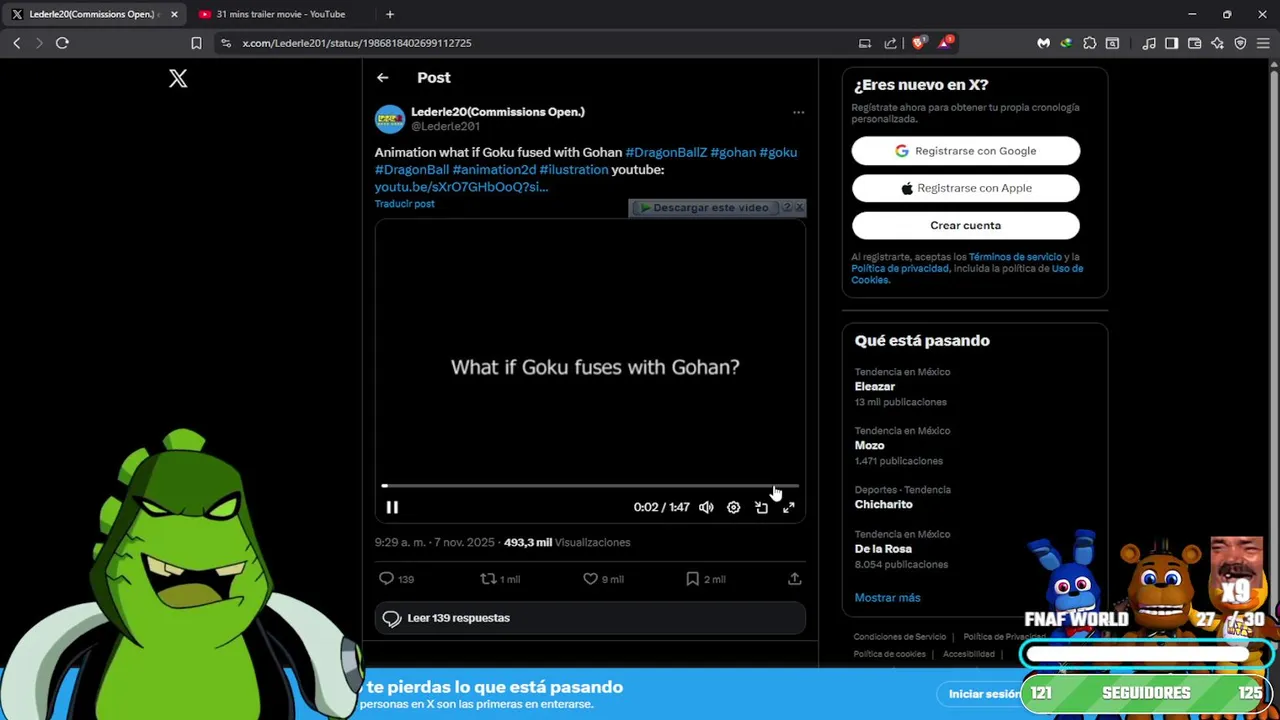Click the #DragonBallZ hashtag

[666, 152]
